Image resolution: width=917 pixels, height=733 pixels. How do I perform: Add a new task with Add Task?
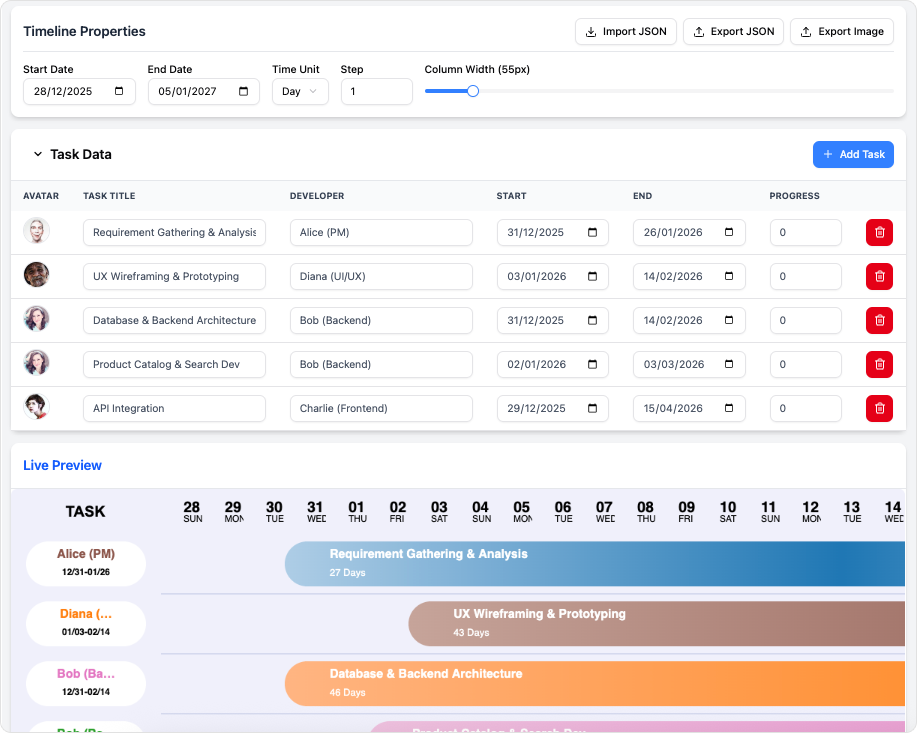tap(852, 155)
